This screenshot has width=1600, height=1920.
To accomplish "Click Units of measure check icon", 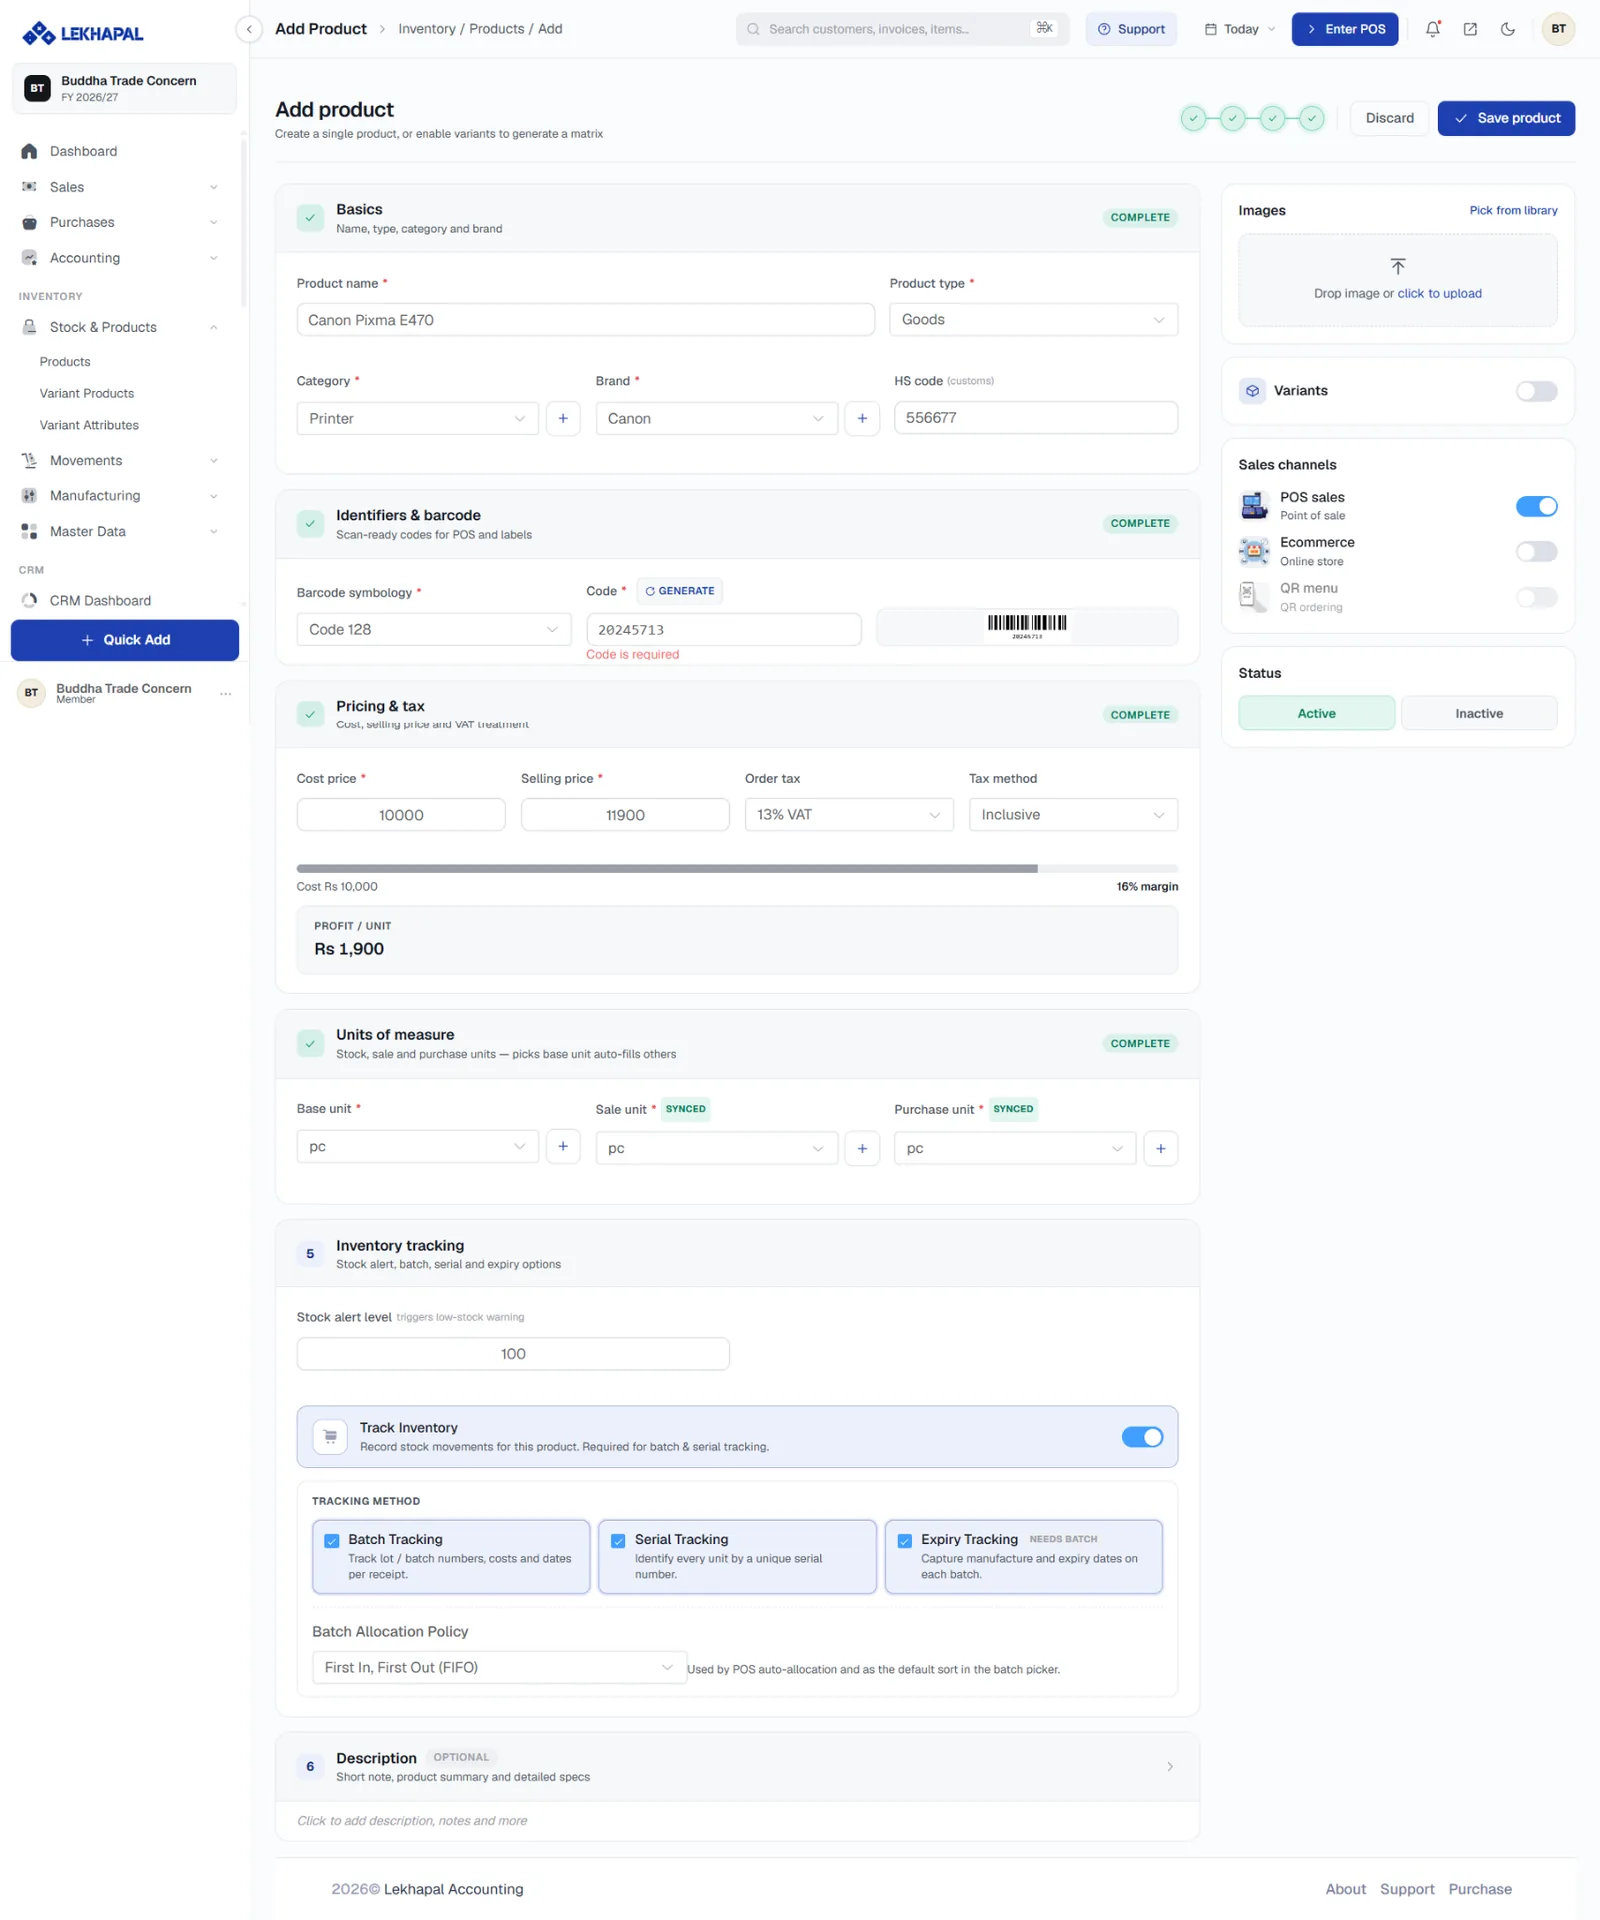I will tap(310, 1043).
